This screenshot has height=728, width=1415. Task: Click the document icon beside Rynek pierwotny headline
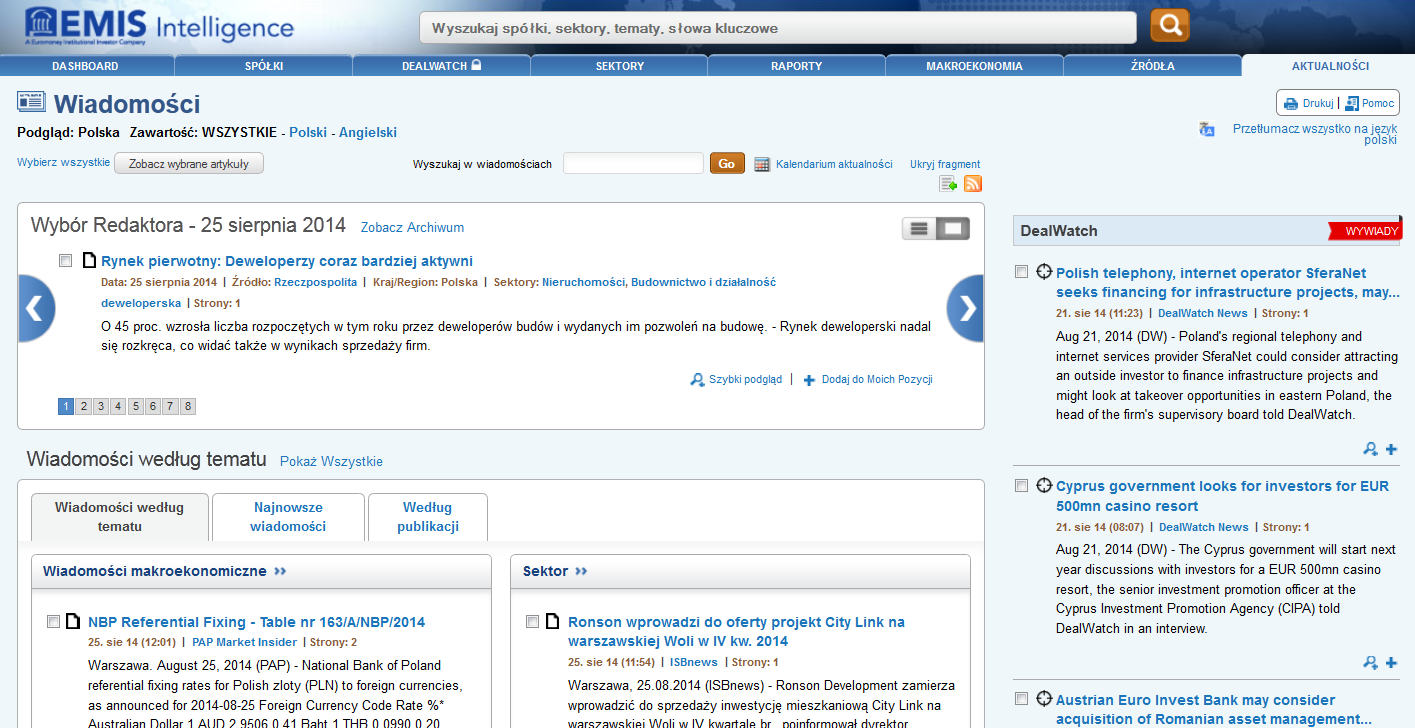[x=89, y=261]
